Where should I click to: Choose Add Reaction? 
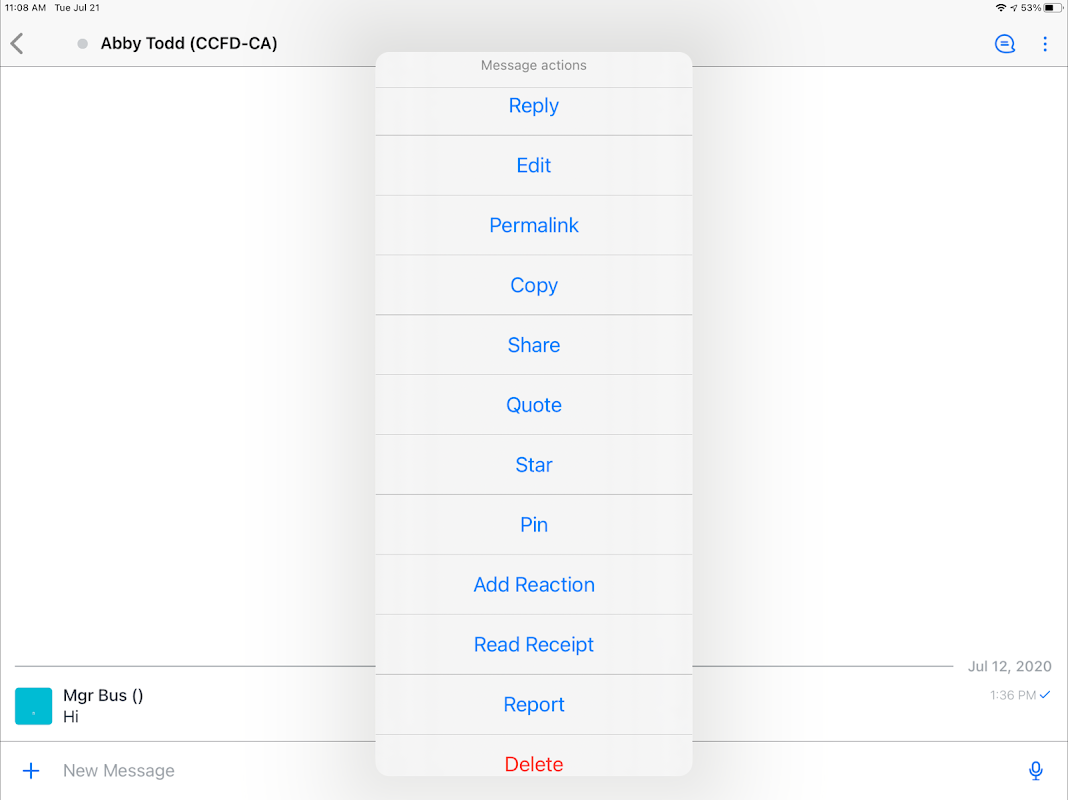click(x=534, y=586)
